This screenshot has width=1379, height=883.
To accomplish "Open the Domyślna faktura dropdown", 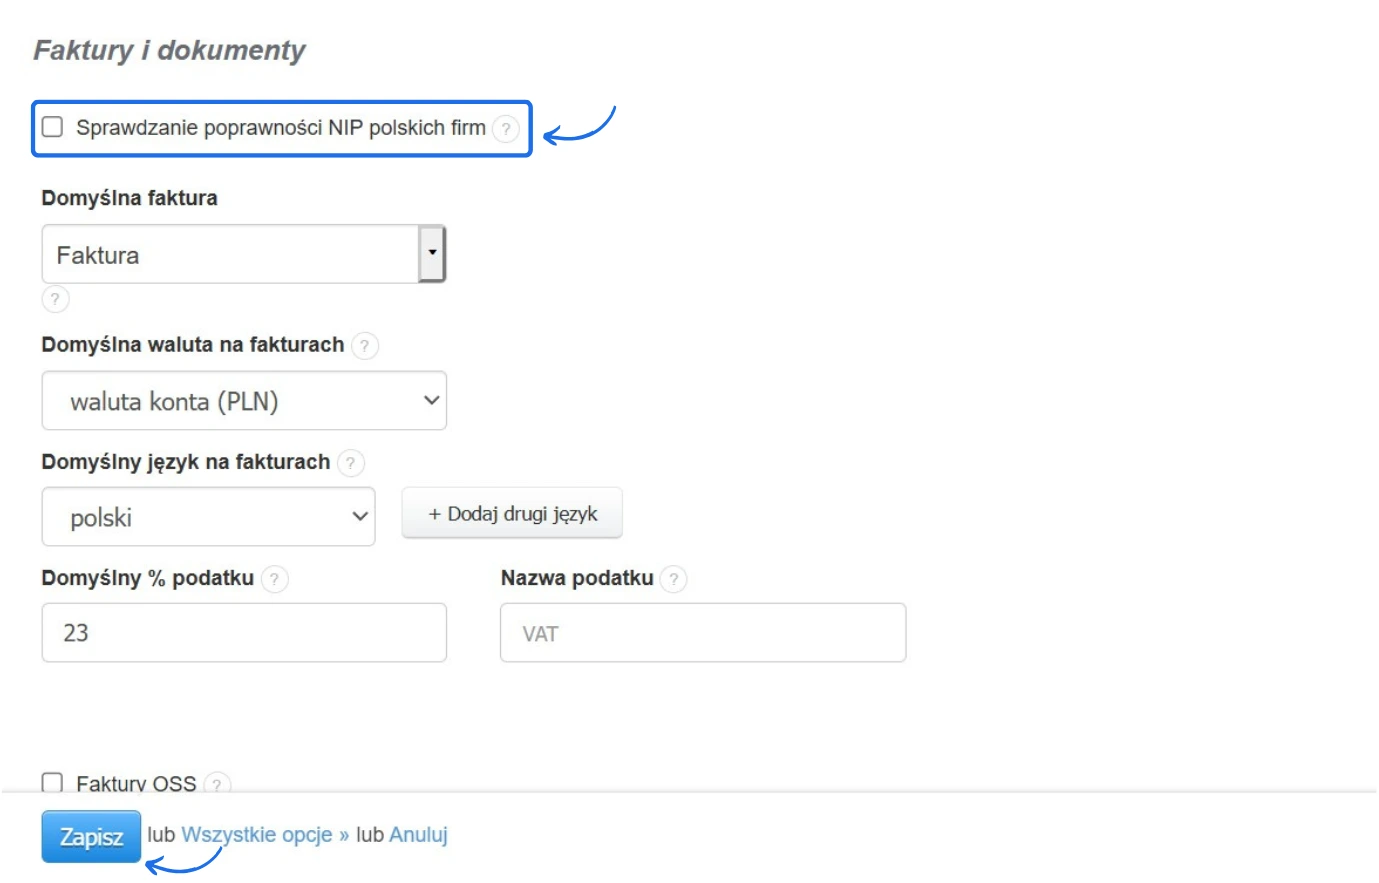I will 243,254.
